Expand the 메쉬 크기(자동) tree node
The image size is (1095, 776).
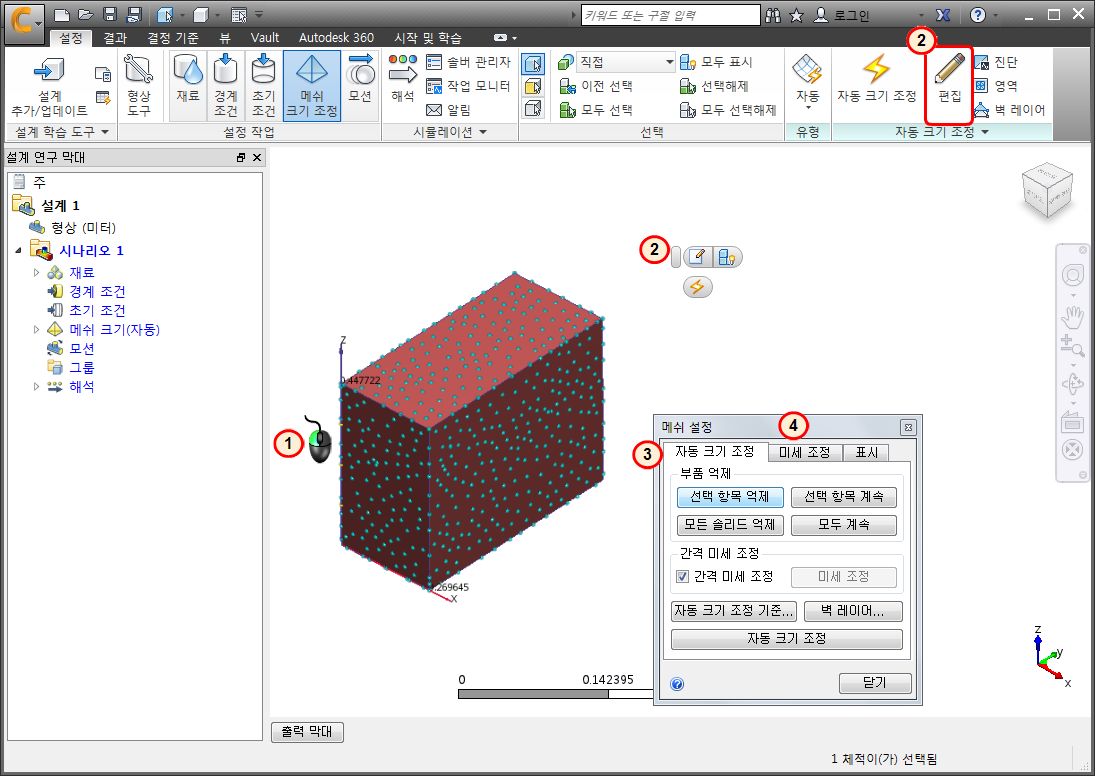(36, 329)
